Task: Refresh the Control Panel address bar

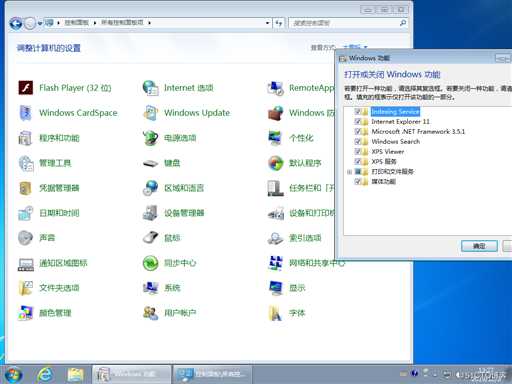Action: click(x=279, y=23)
